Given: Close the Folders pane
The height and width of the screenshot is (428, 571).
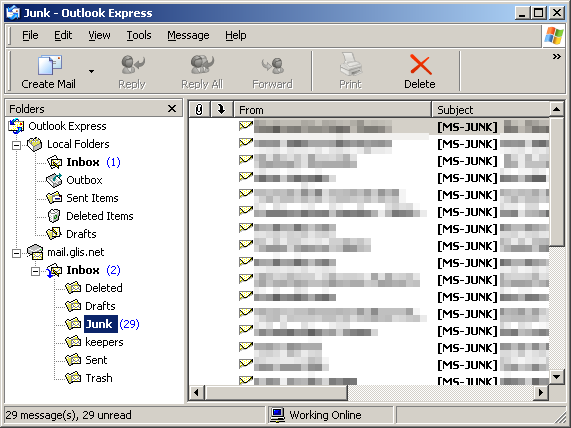Looking at the screenshot, I should tap(172, 109).
